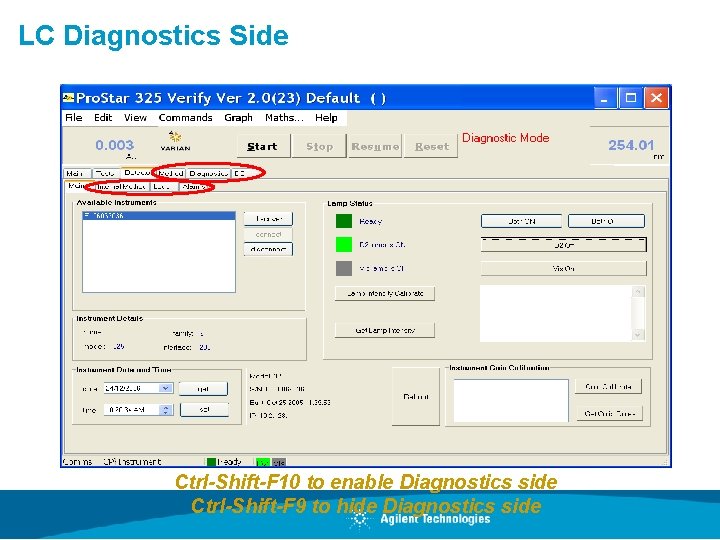The image size is (720, 540).
Task: Click the disconnect button
Action: tap(268, 249)
